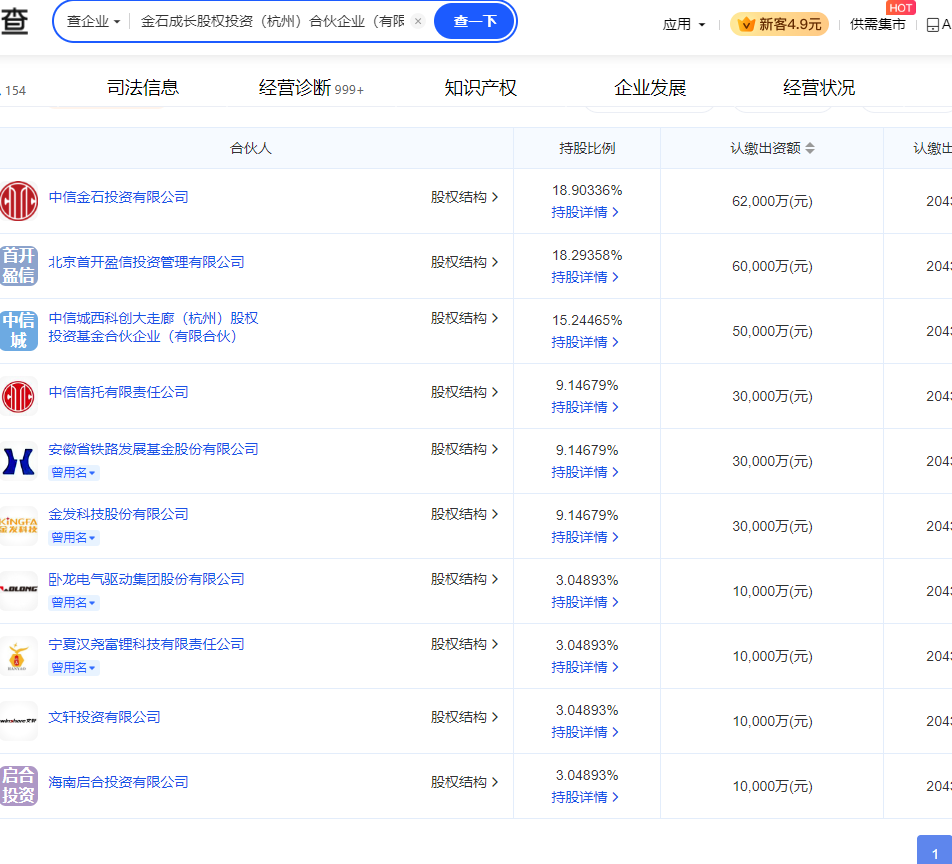
Task: Open the 中信城西科创大走廊 fund link
Action: click(154, 327)
